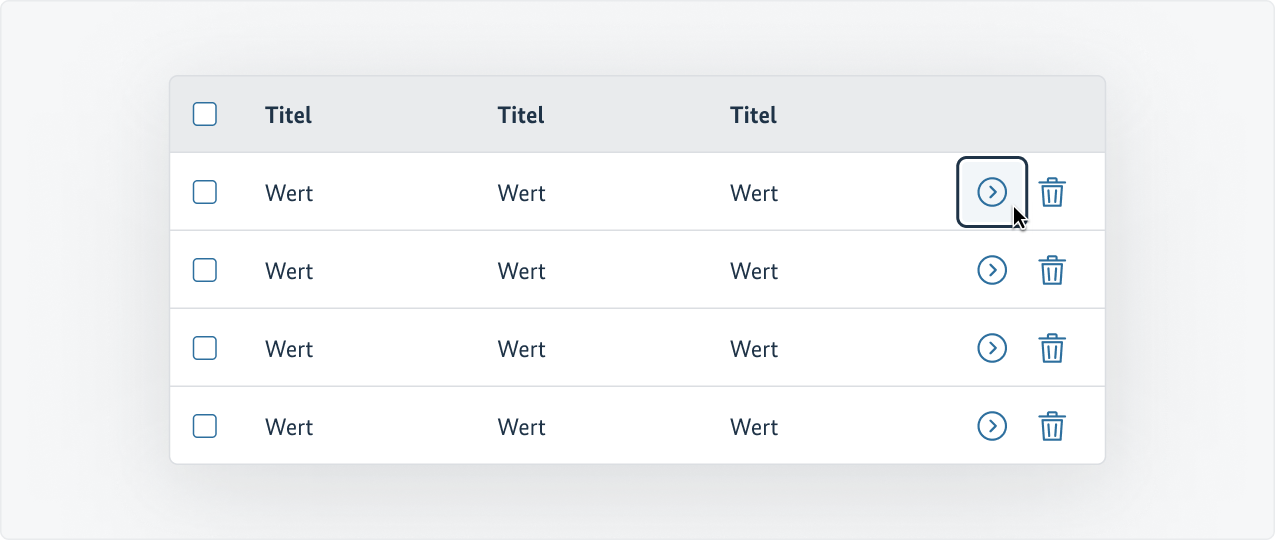This screenshot has height=540, width=1275.
Task: Click the first Titel column header
Action: click(x=288, y=115)
